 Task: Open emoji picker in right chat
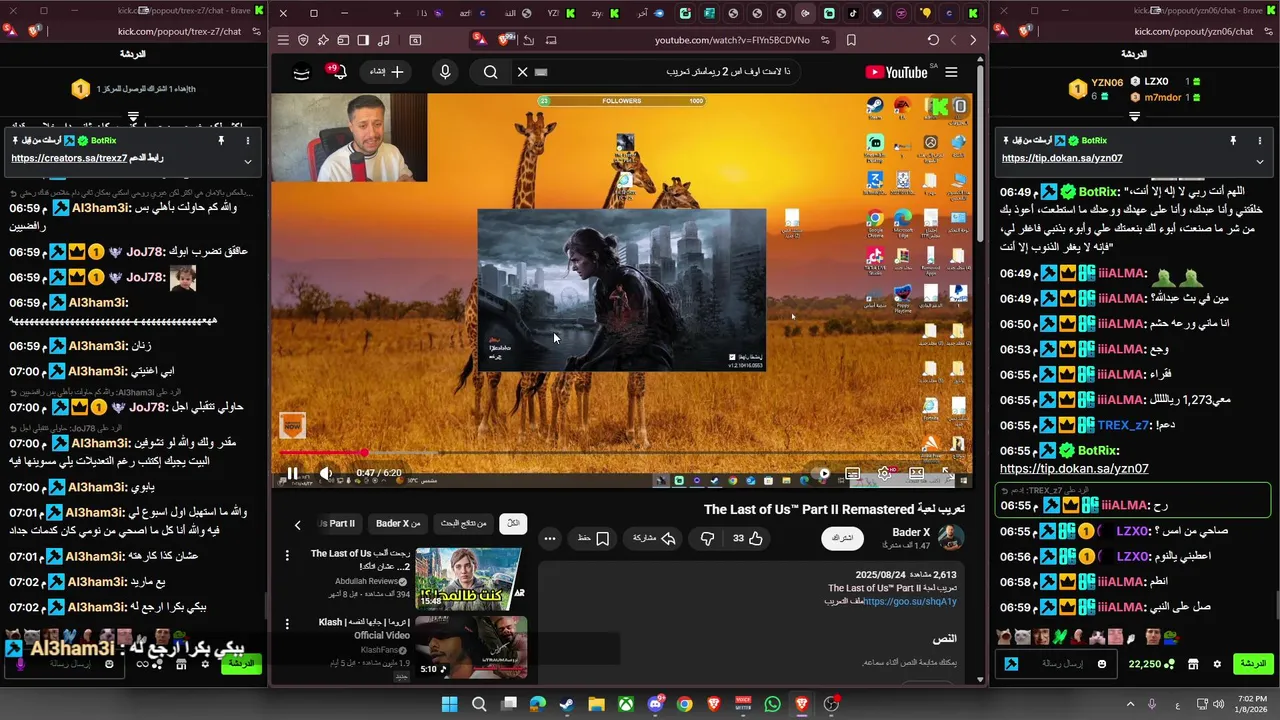pos(1102,664)
